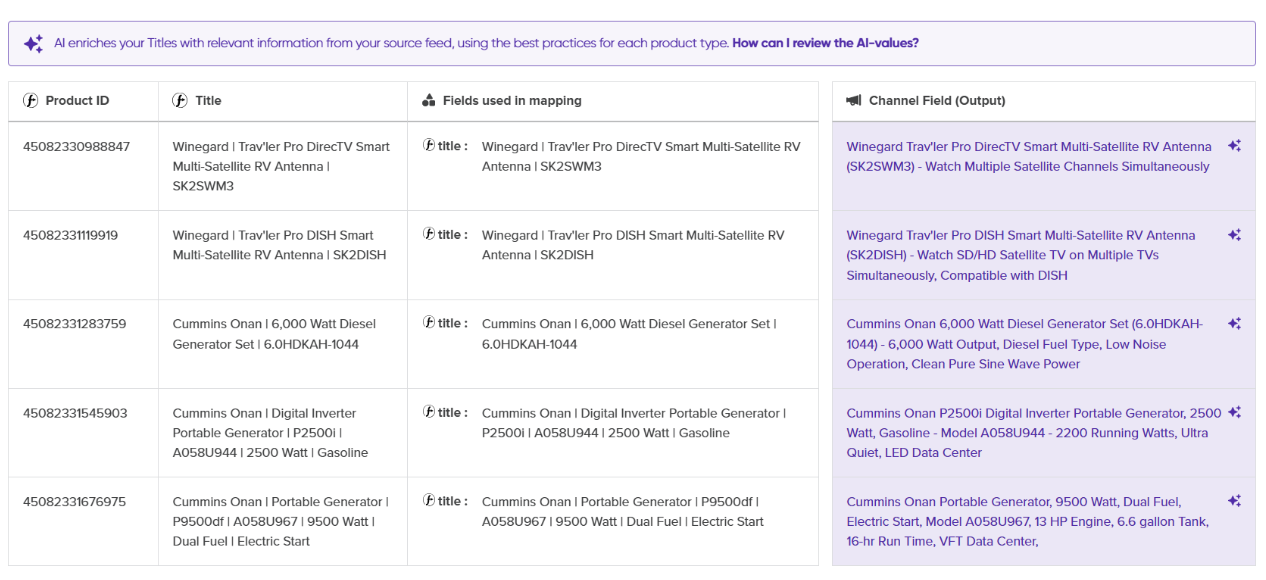Click AI sparkle icon for P2500i output title
Screen dimensions: 1266x580
point(1235,413)
